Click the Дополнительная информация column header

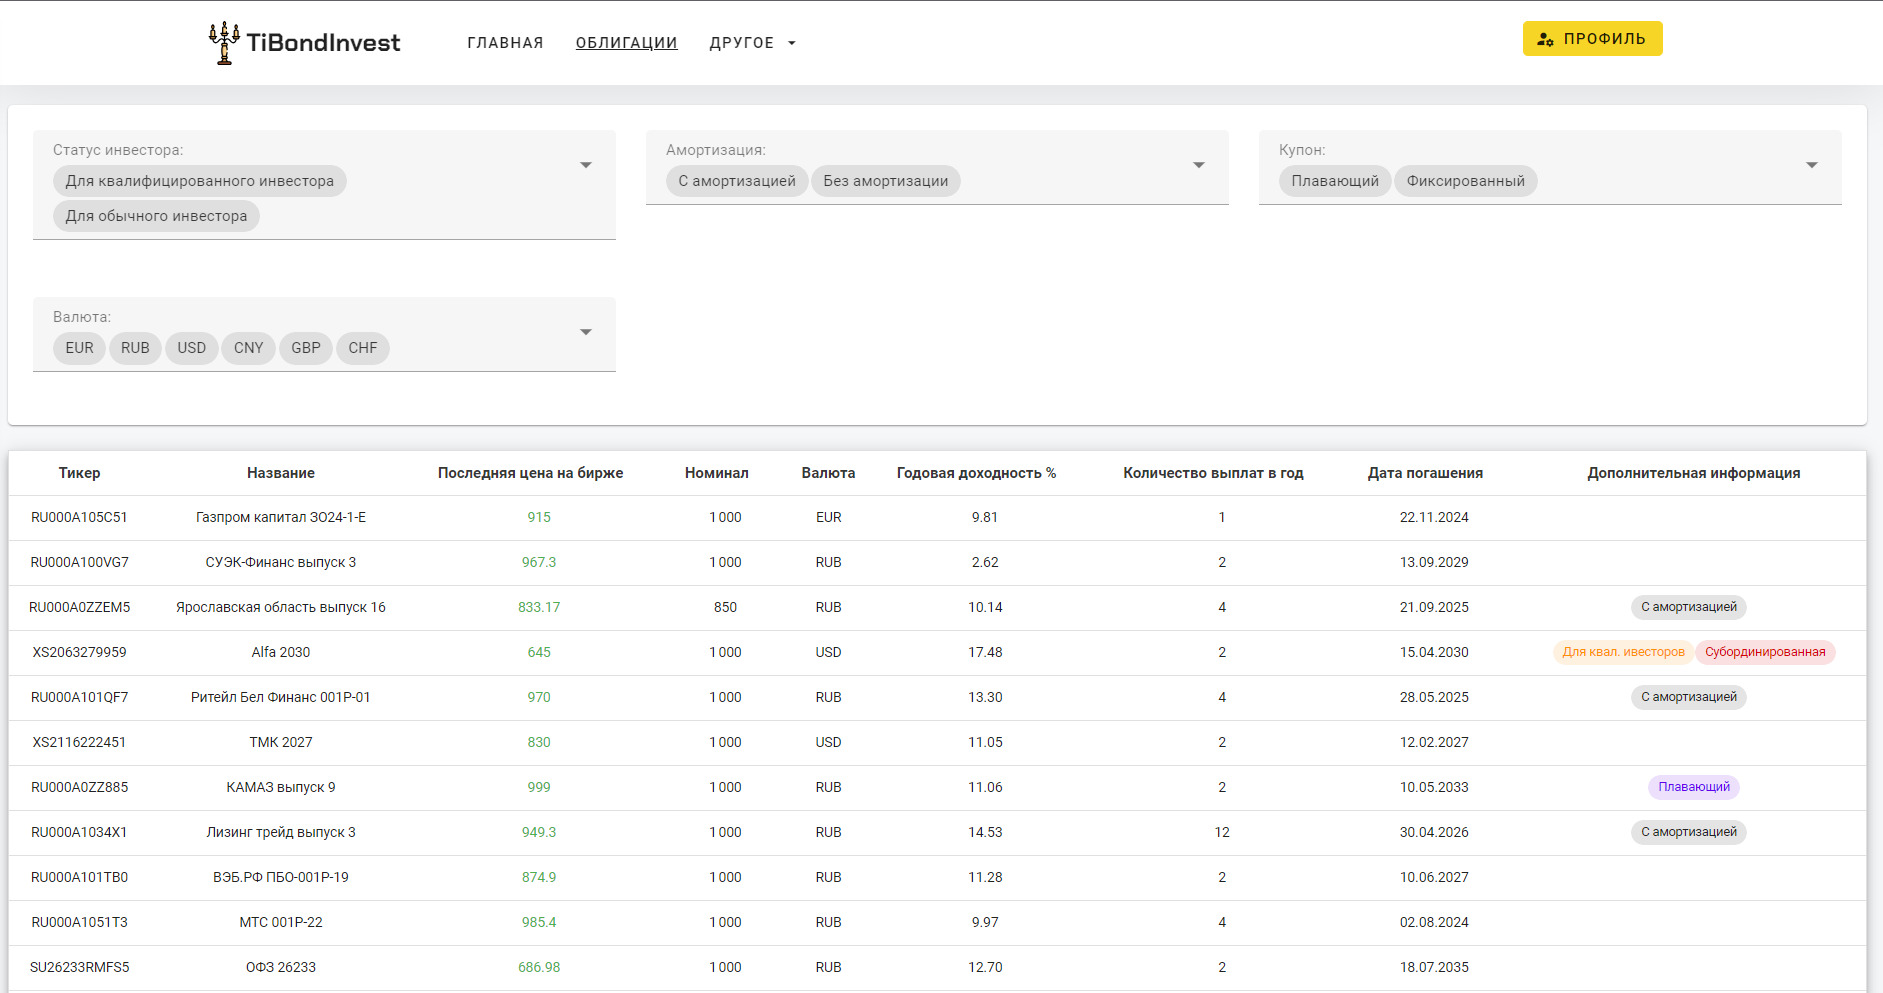(1694, 473)
